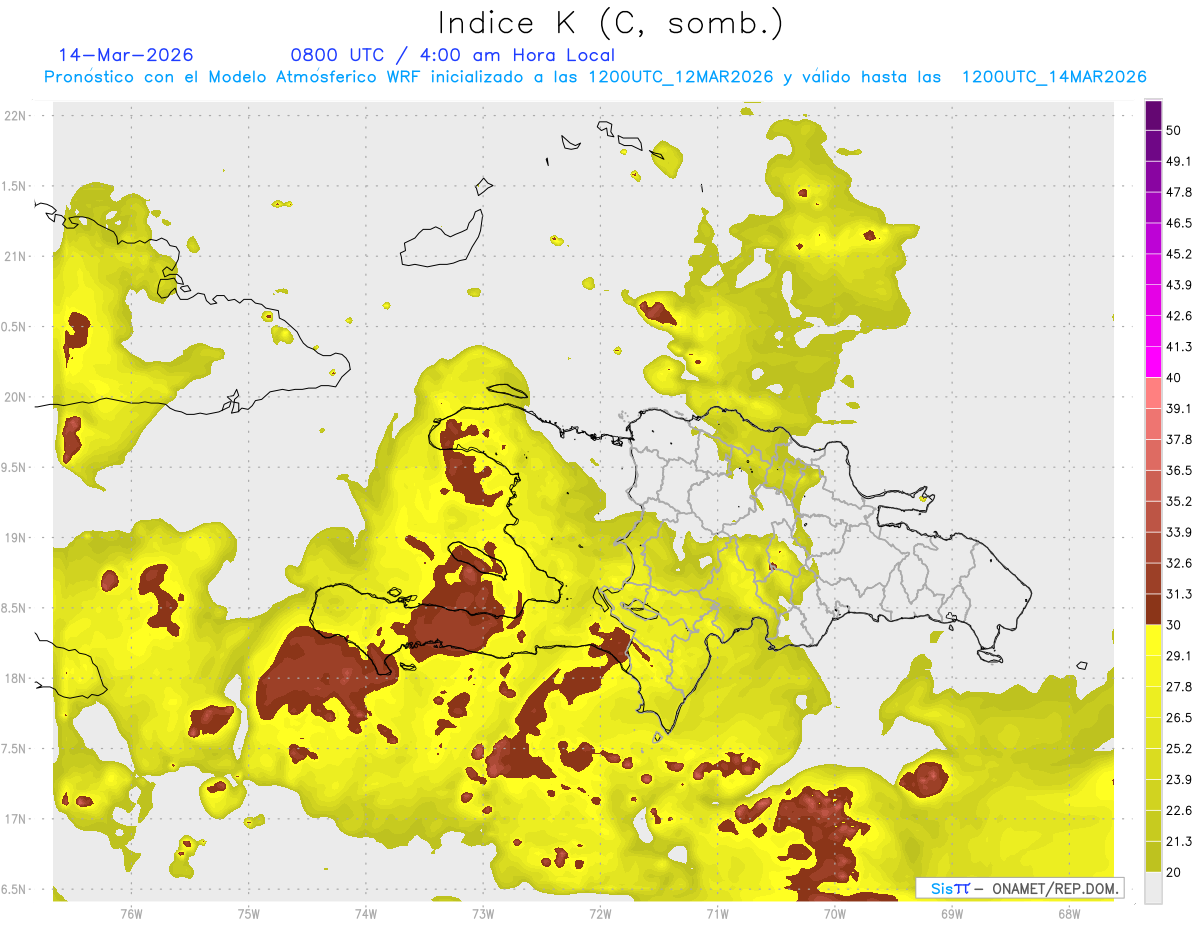Click the '20N' latitude label
Screen dimensions: 1200x927
[17, 397]
